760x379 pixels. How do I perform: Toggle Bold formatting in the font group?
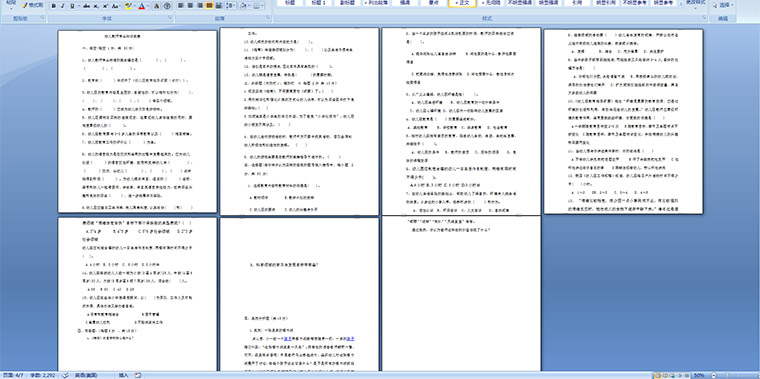pyautogui.click(x=54, y=6)
